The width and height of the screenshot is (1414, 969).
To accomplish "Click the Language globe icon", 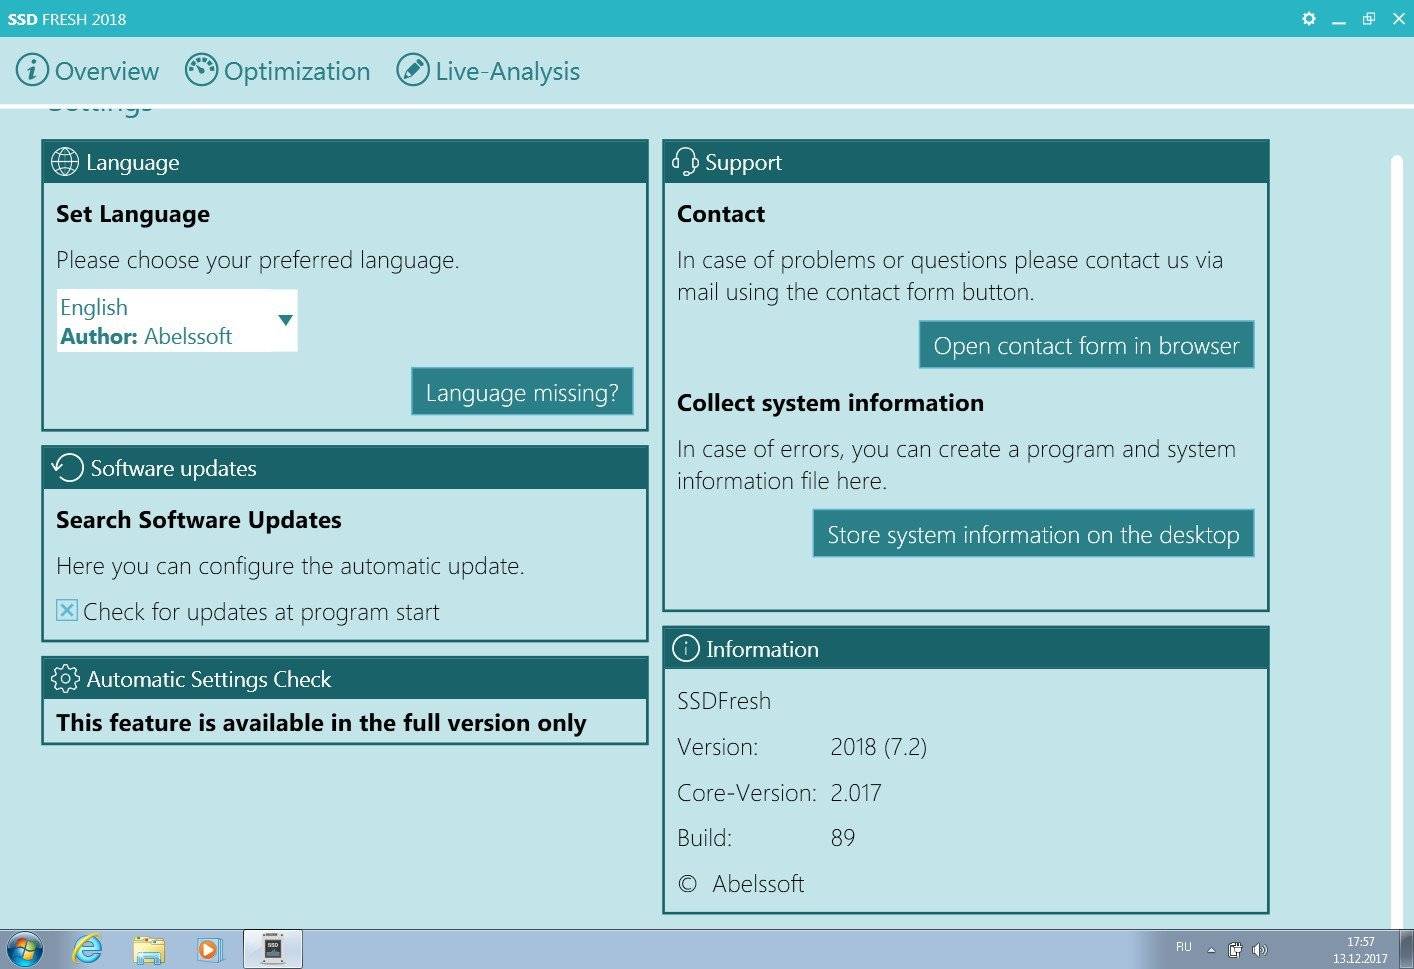I will point(65,162).
